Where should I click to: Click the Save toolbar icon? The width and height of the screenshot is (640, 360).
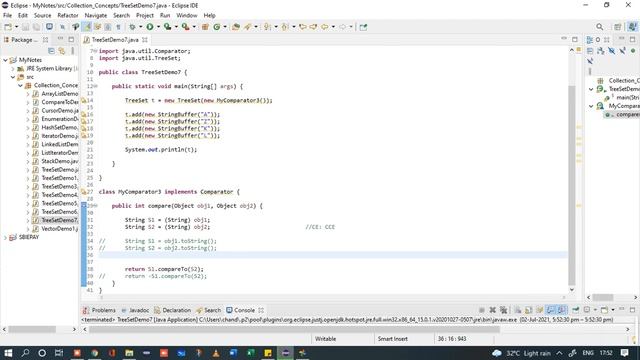26,27
